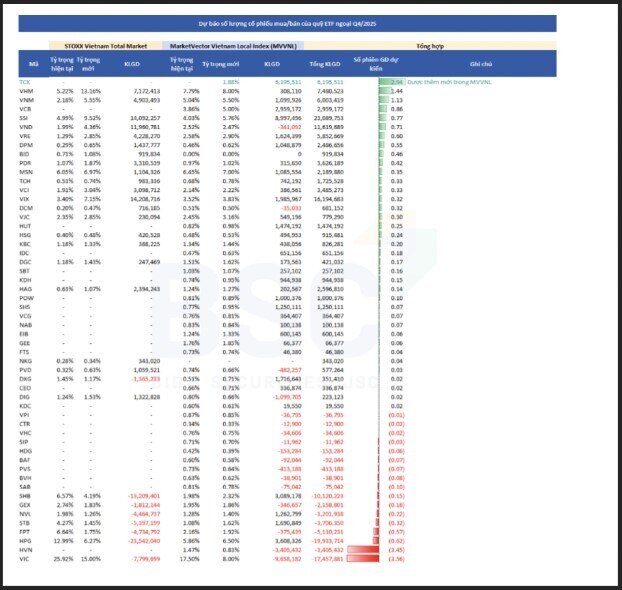The width and height of the screenshot is (622, 590).
Task: Select the 'VJC' ticker cell
Action: click(24, 217)
